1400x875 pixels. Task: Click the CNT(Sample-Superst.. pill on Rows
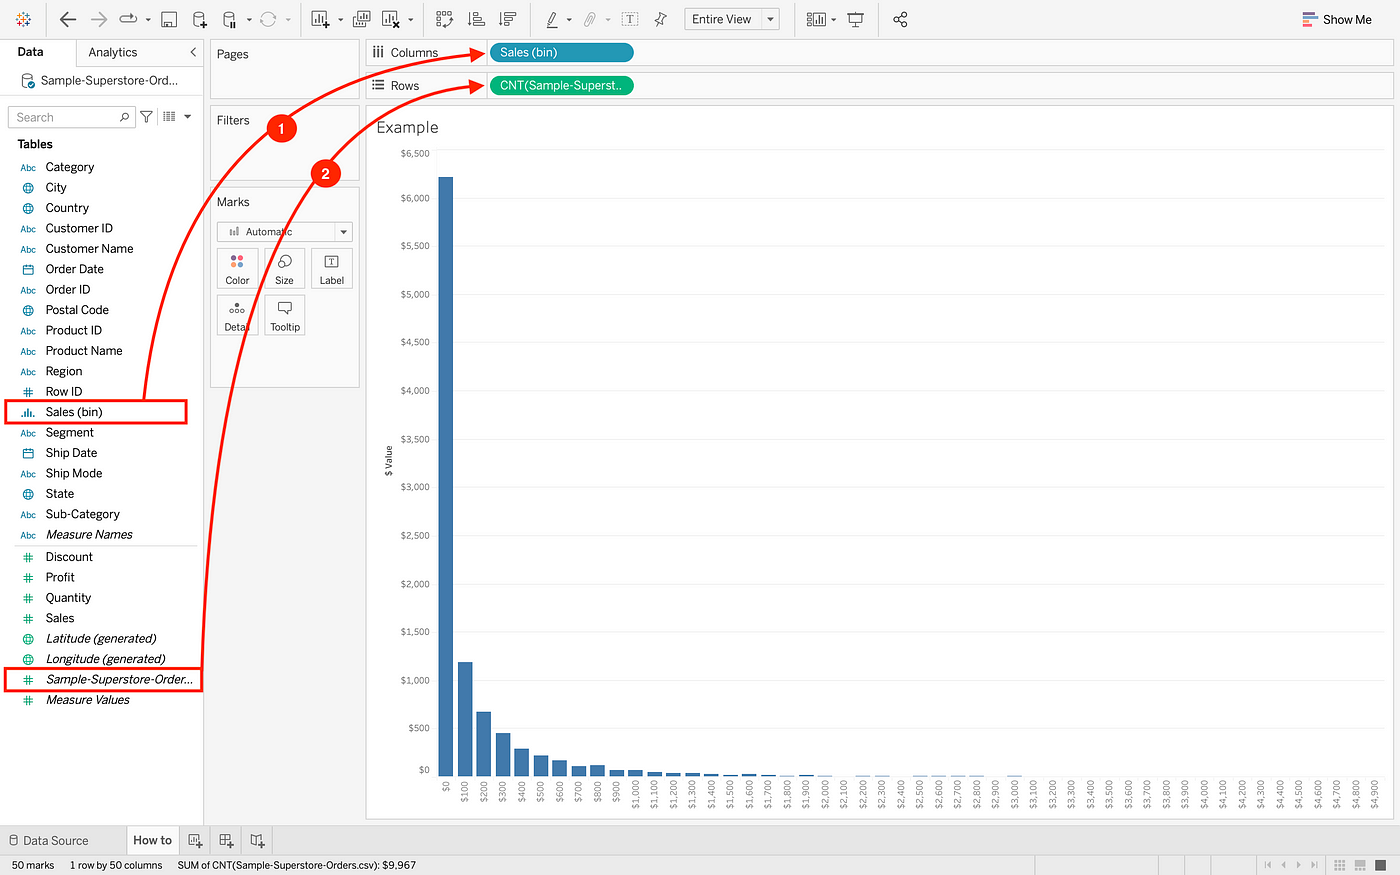(x=561, y=85)
